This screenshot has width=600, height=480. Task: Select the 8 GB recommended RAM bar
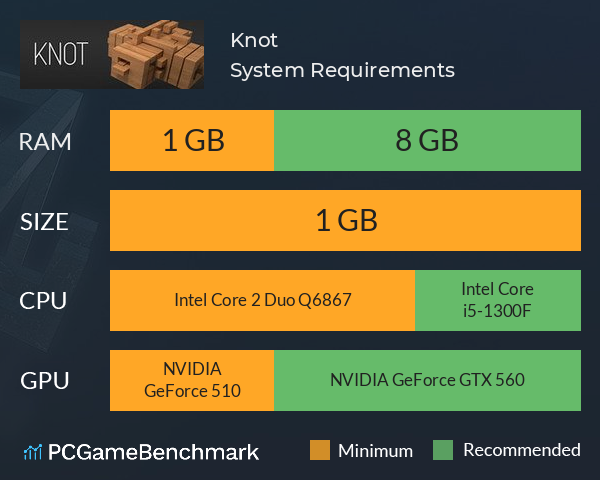[427, 140]
